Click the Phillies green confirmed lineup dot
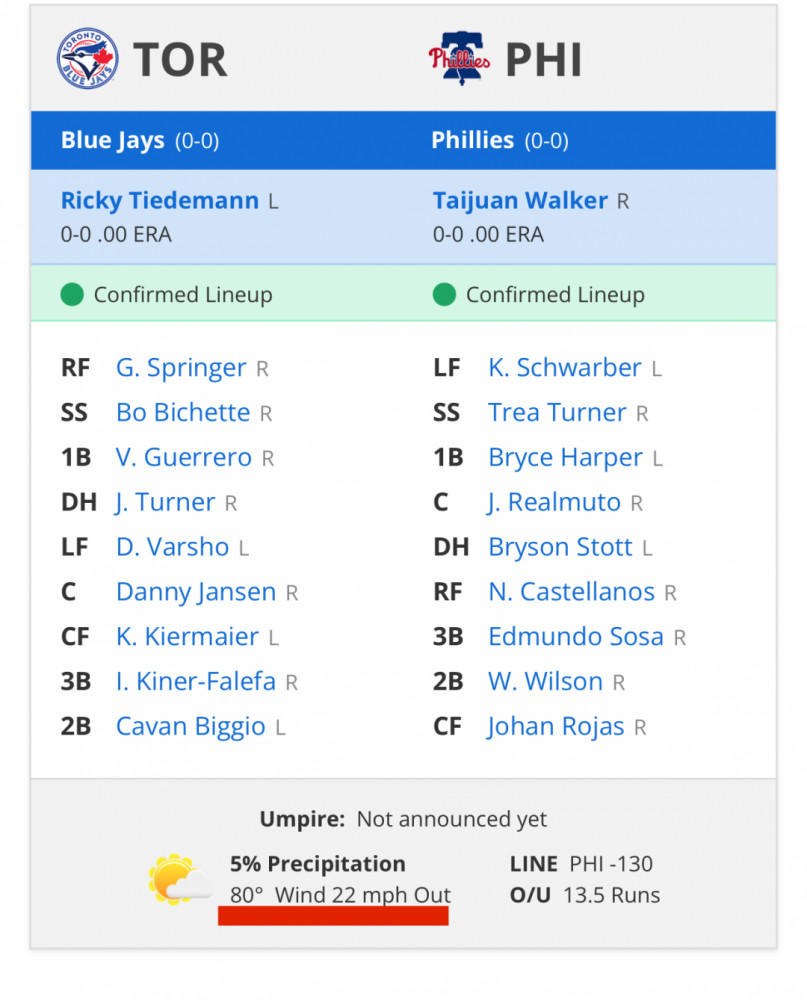 444,295
